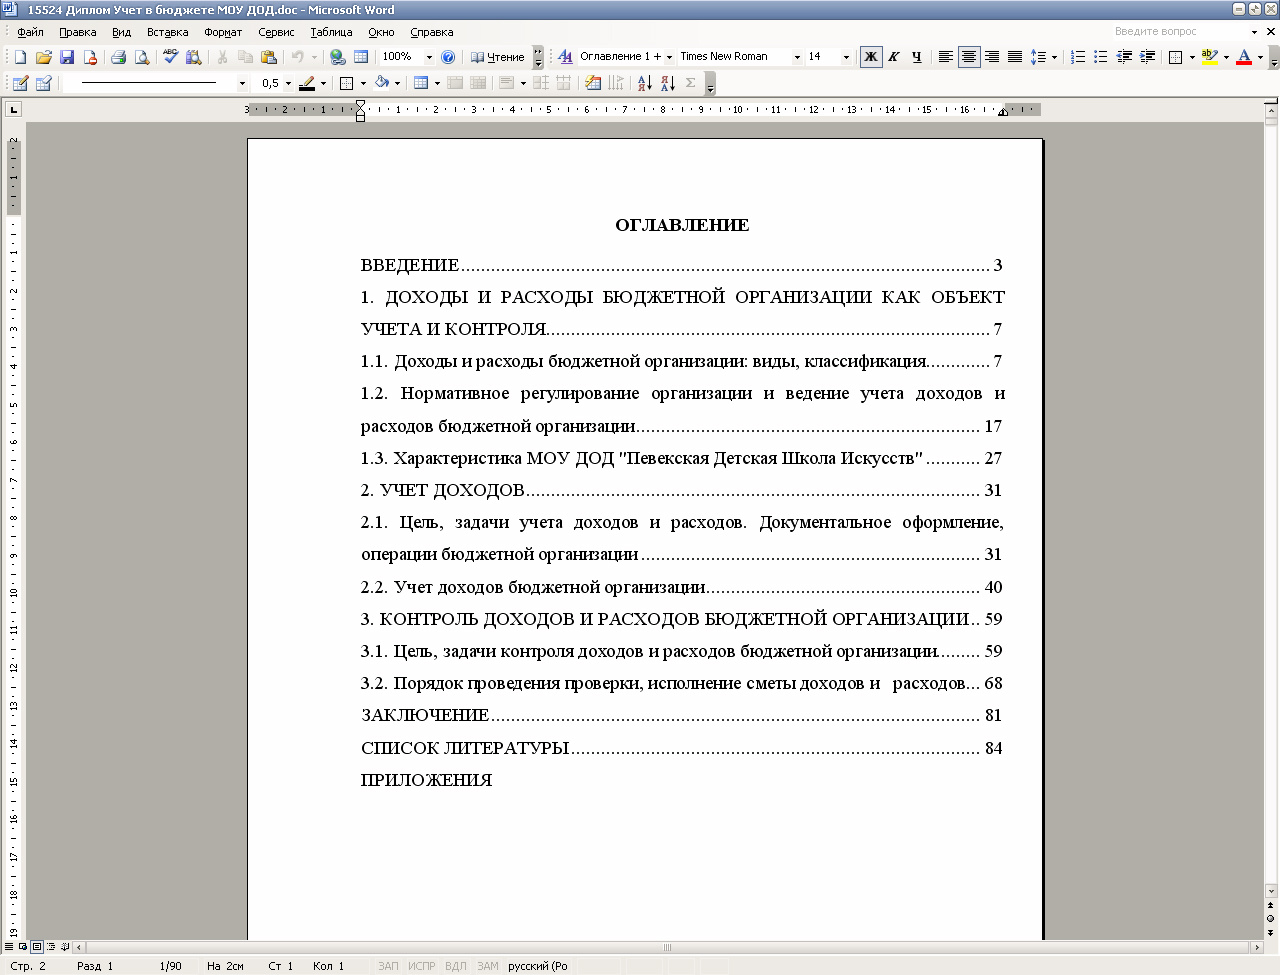Click the ВВЕДЕНИЕ table of contents entry

410,265
